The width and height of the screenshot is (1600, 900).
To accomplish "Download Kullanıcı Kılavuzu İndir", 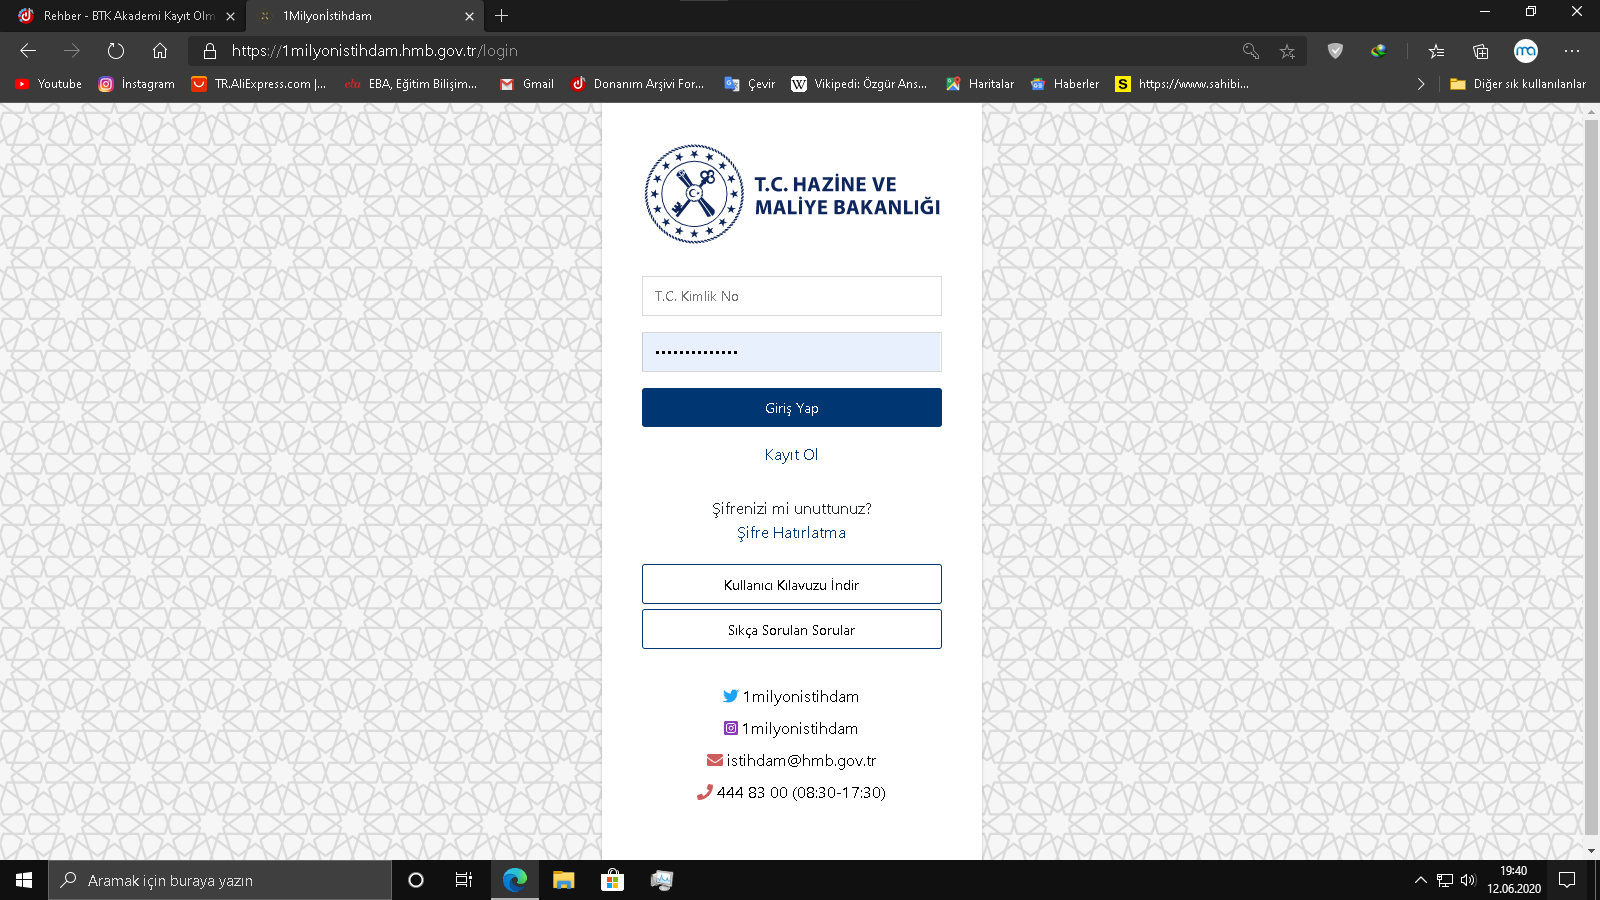I will click(x=792, y=584).
